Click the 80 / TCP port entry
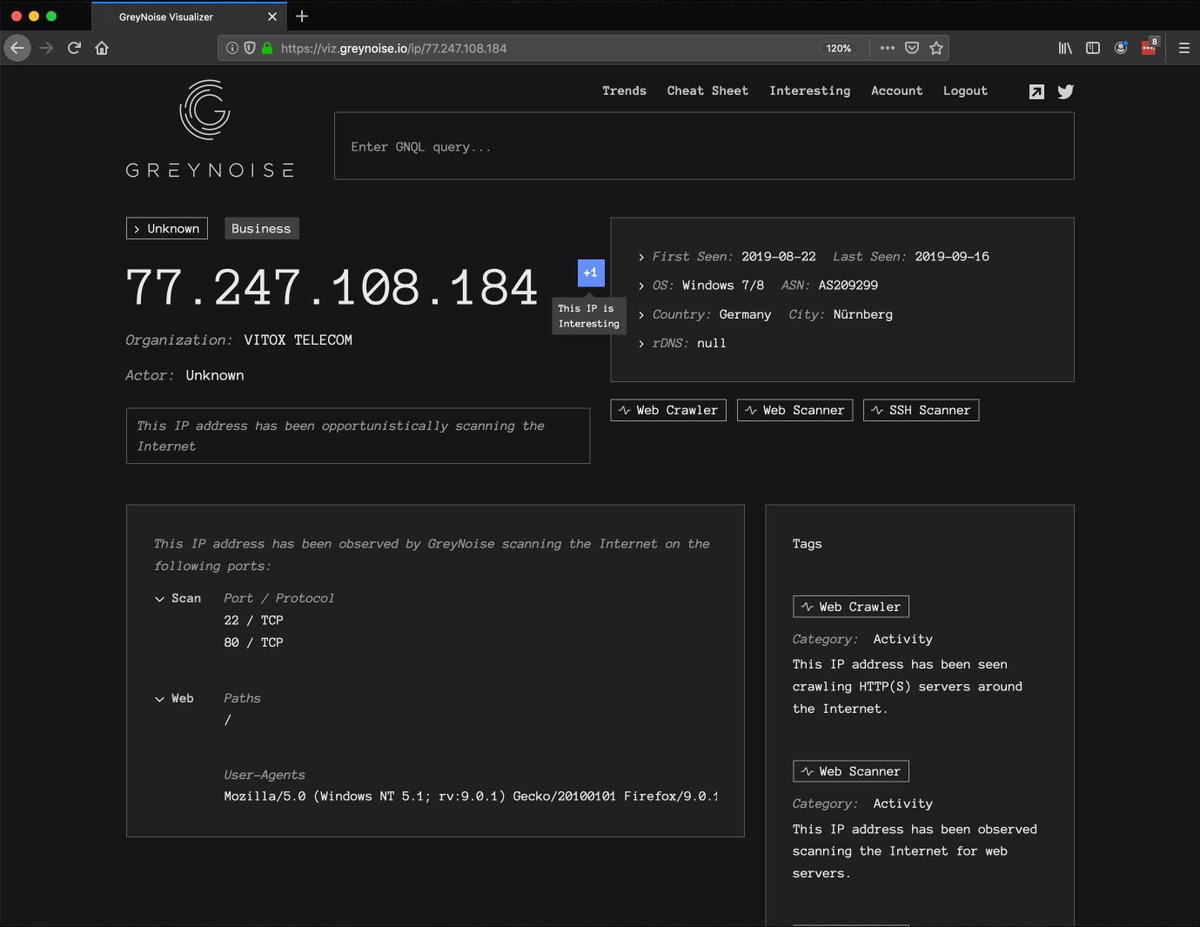This screenshot has height=927, width=1200. tap(254, 642)
